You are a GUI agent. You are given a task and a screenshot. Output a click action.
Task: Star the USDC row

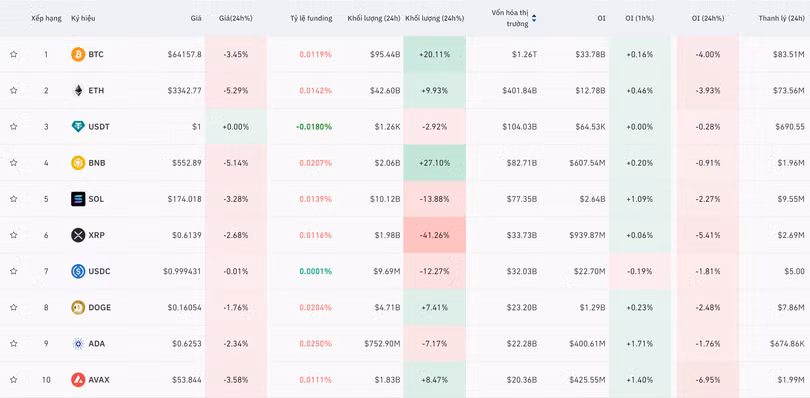coord(13,271)
